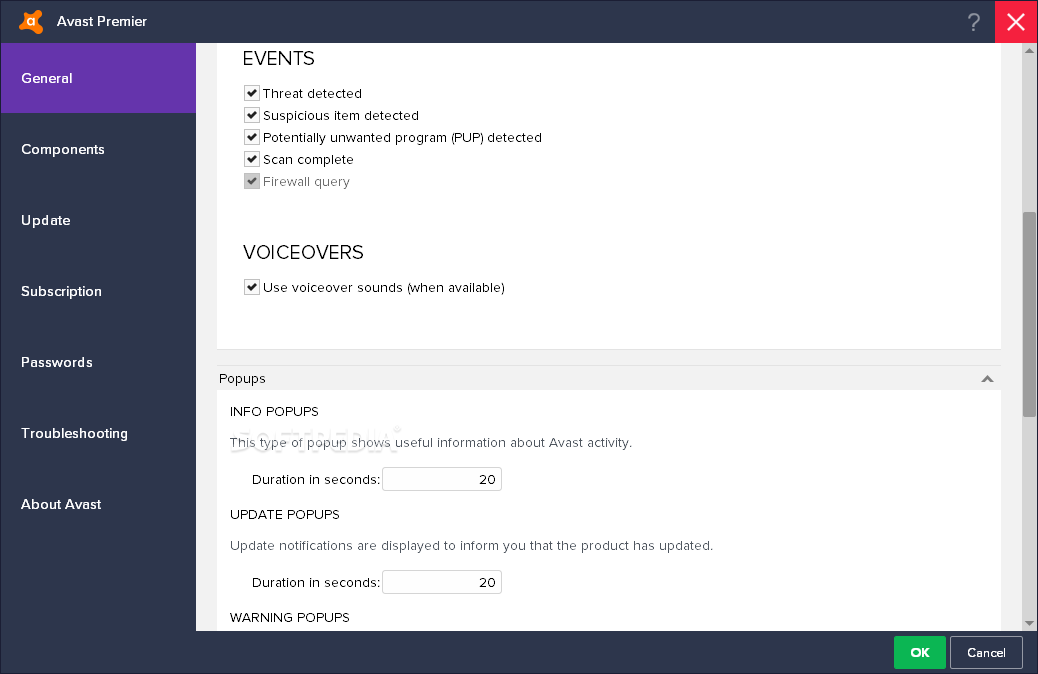Disable Use voiceover sounds option
This screenshot has width=1038, height=674.
252,287
